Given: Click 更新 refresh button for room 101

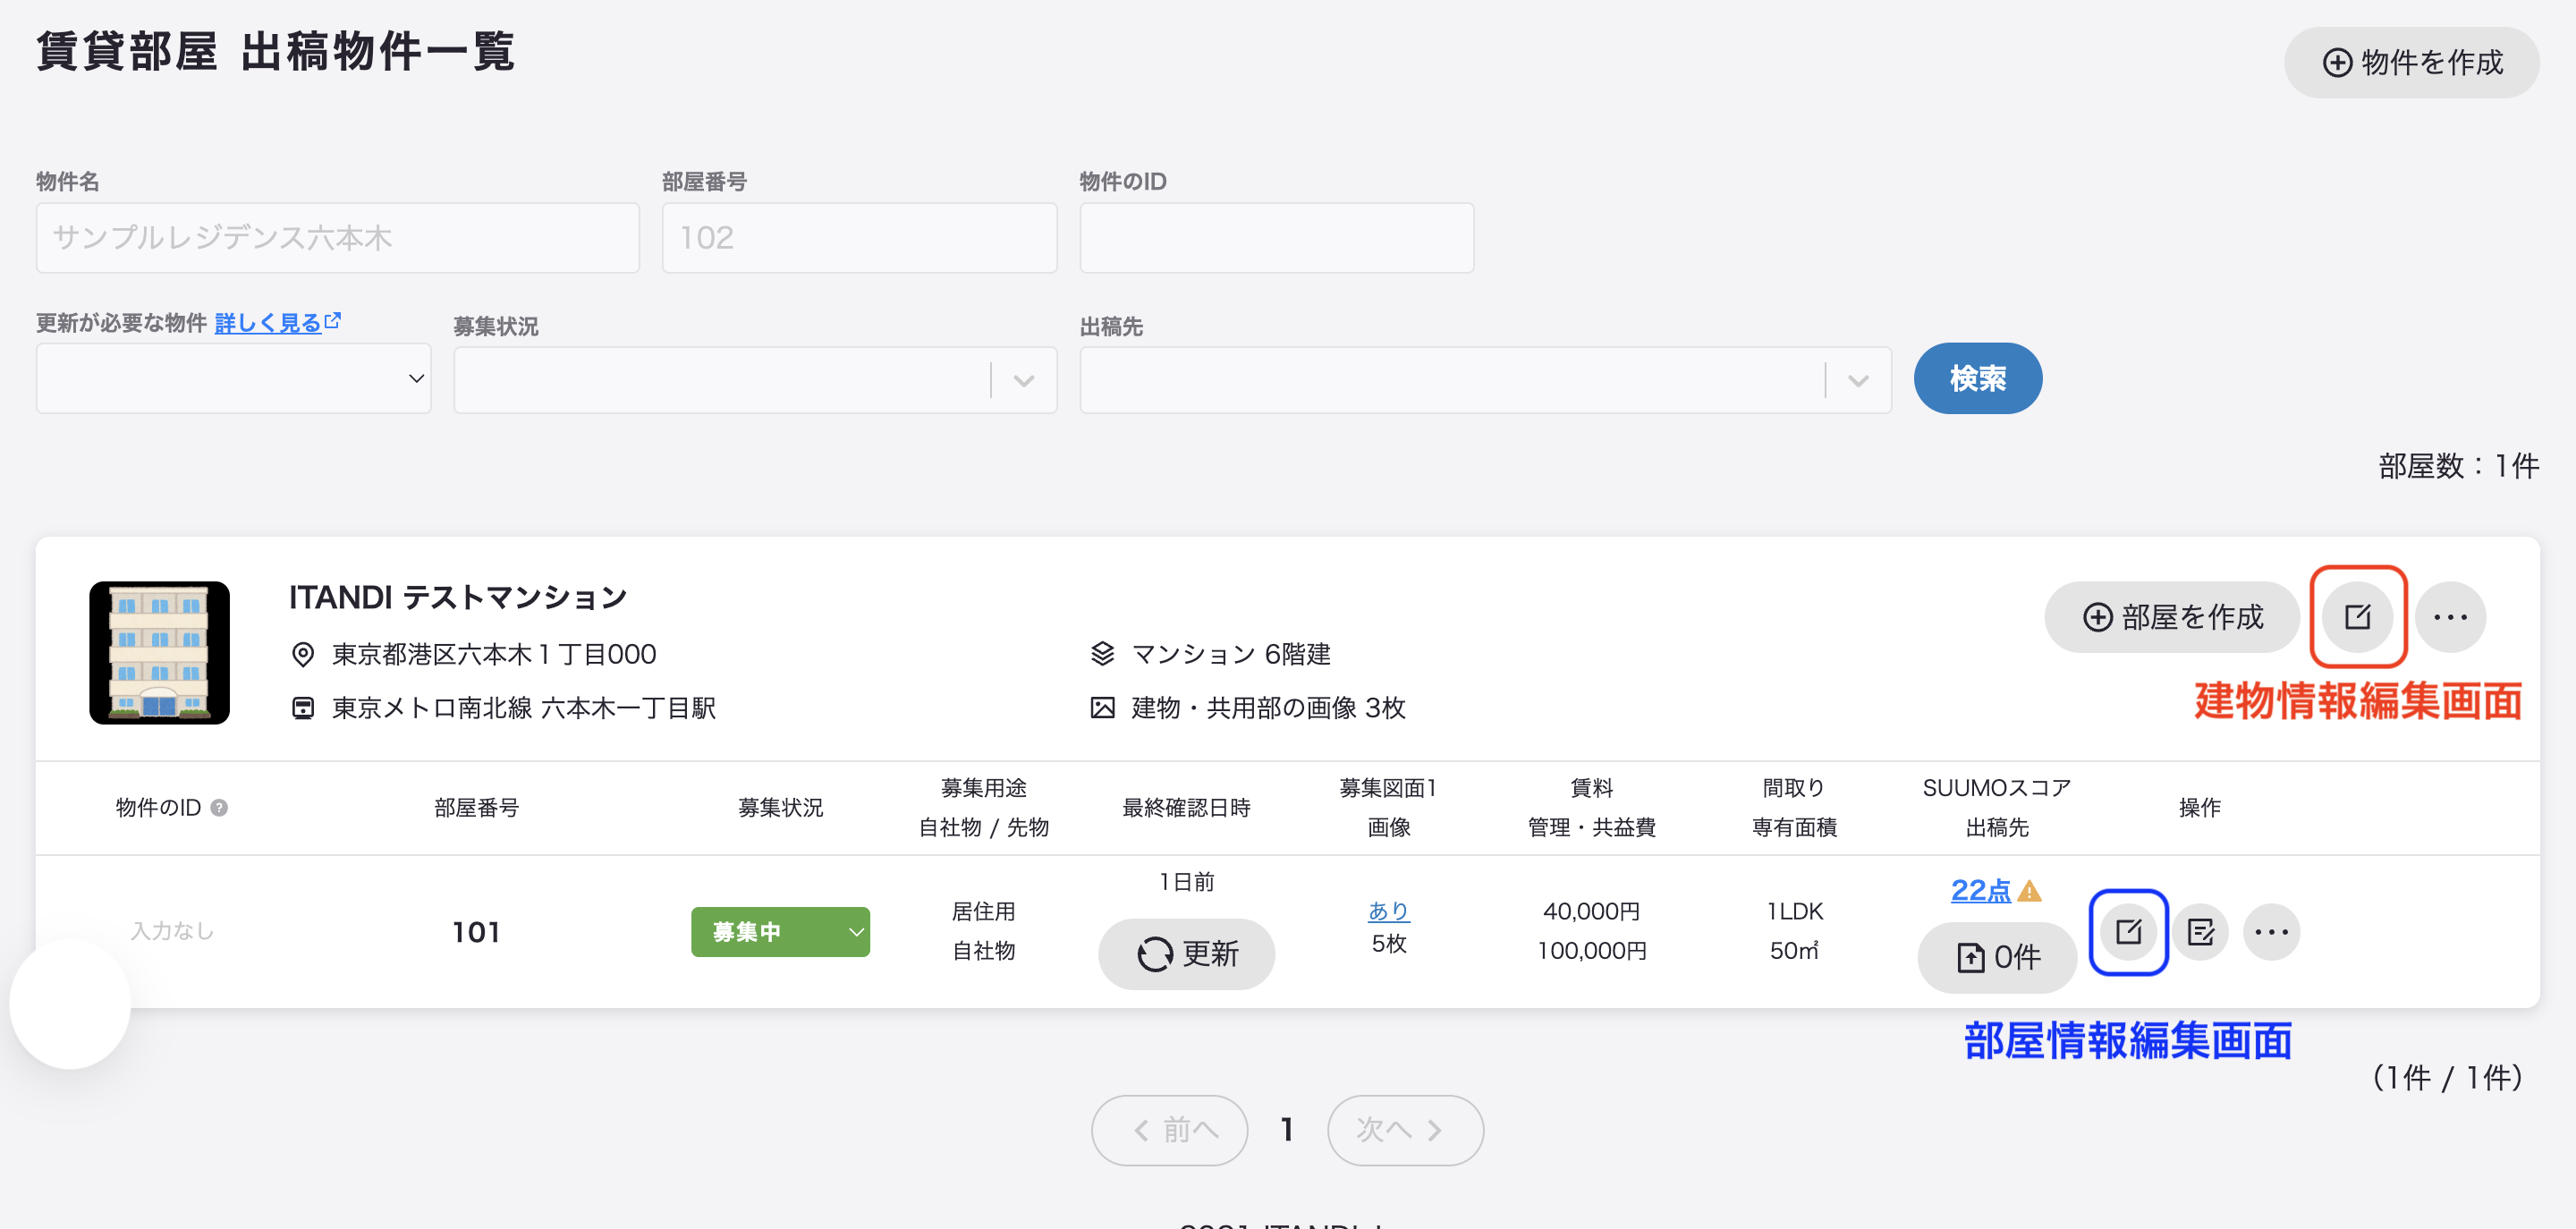Looking at the screenshot, I should 1186,954.
